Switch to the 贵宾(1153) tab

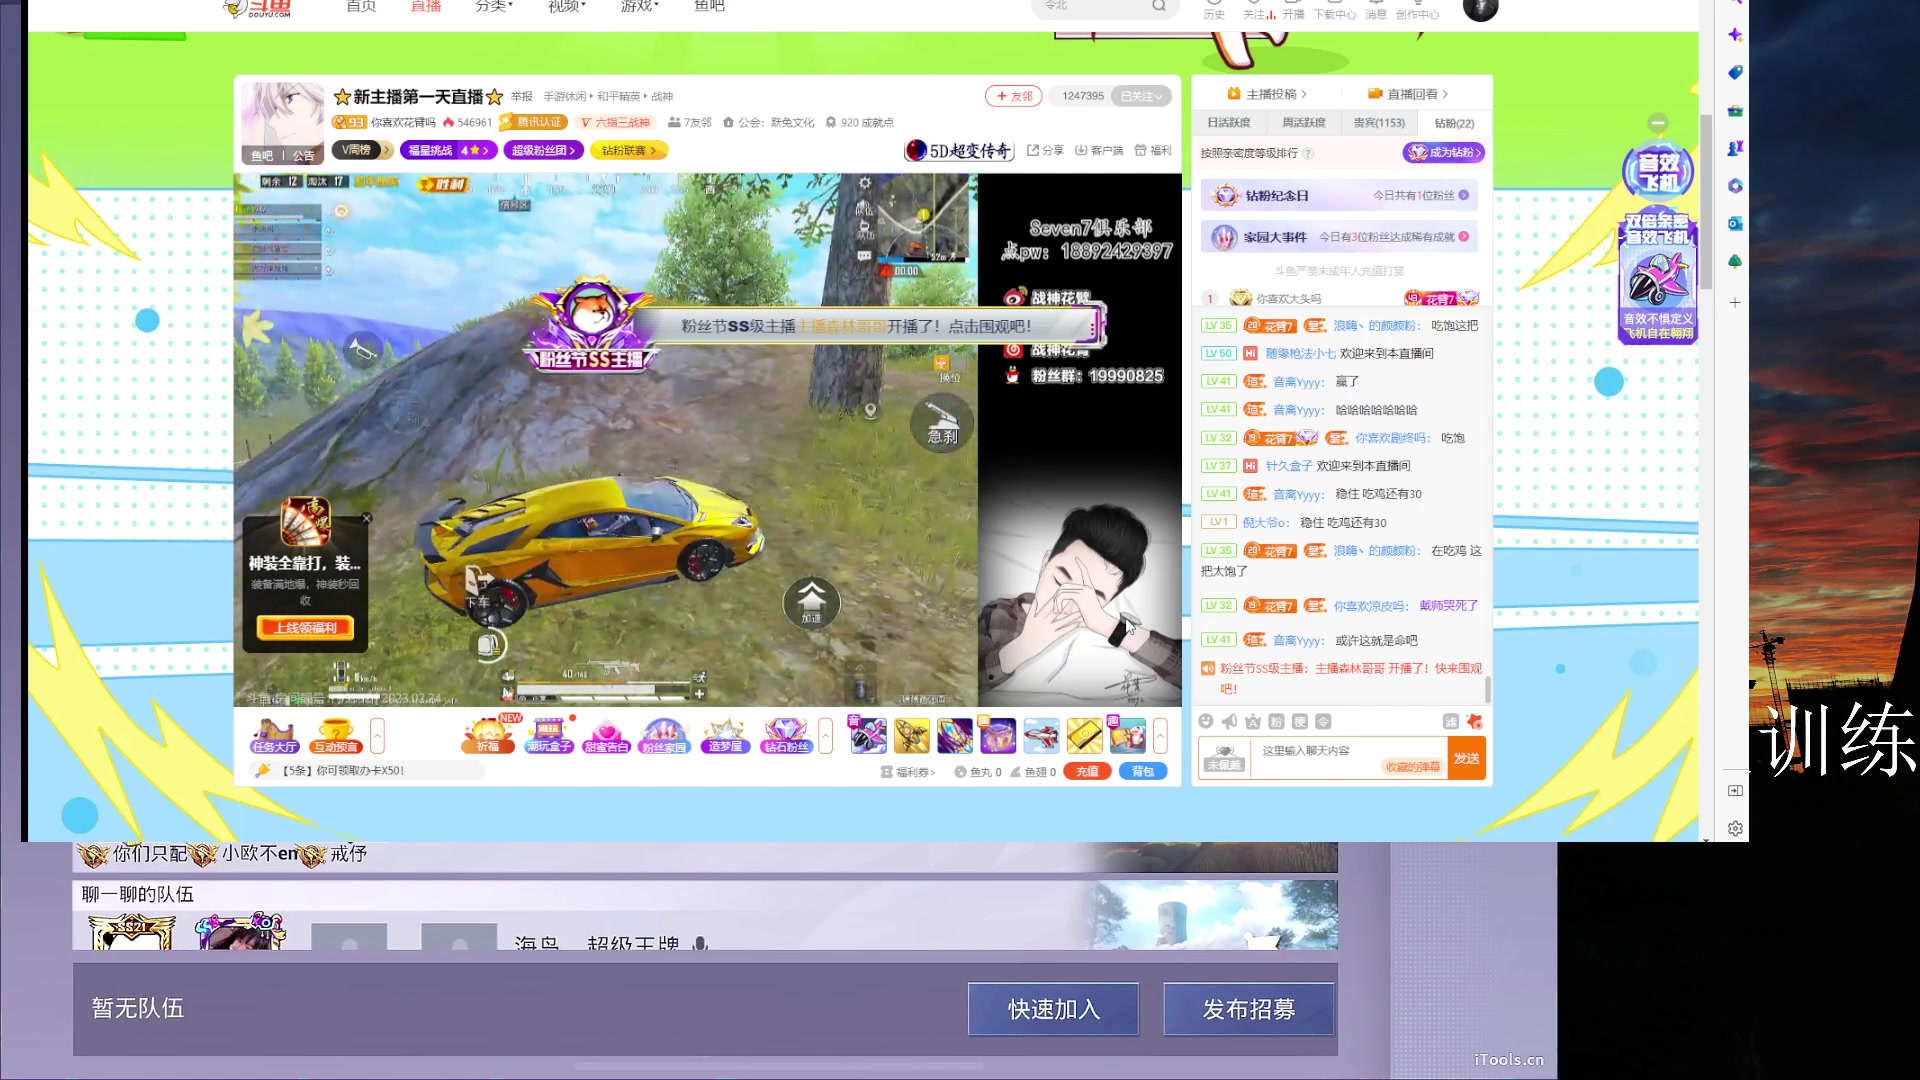1379,123
